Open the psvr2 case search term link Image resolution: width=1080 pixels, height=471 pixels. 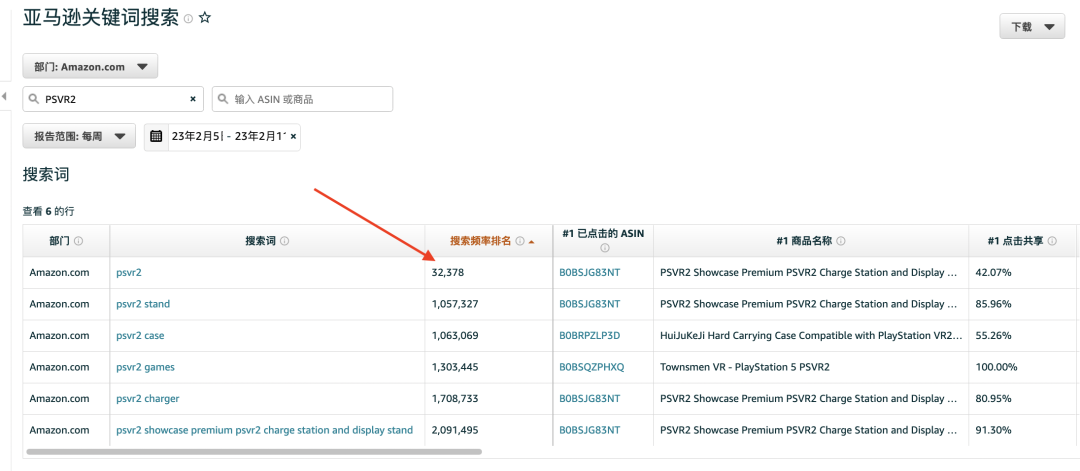tap(141, 335)
